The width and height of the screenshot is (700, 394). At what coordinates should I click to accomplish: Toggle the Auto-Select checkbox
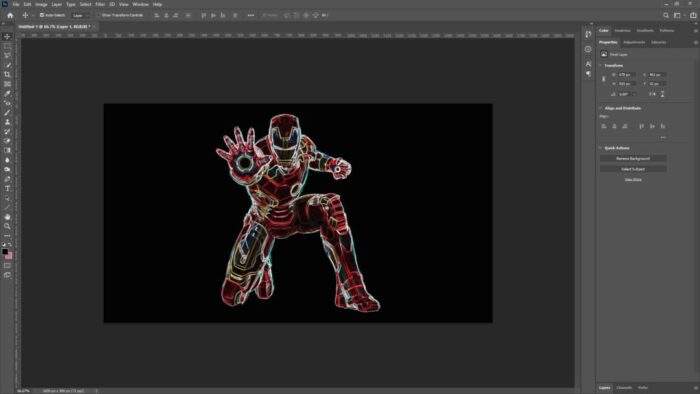[x=42, y=15]
